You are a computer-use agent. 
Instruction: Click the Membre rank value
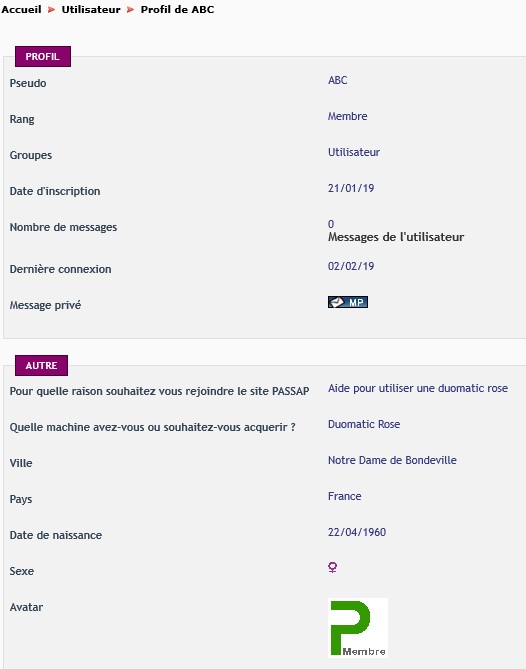point(347,116)
